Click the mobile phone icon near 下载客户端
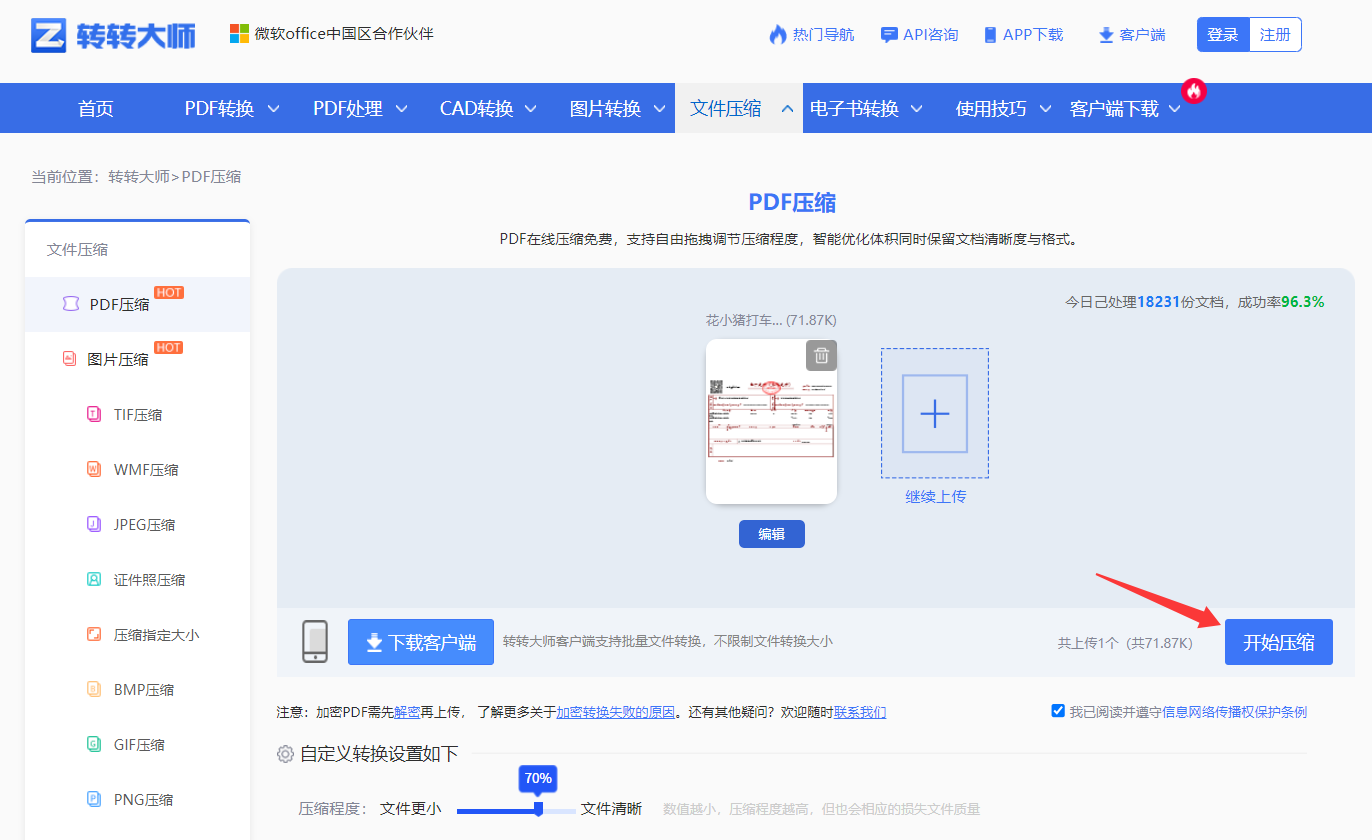Screen dimensions: 1372x840 tap(315, 641)
